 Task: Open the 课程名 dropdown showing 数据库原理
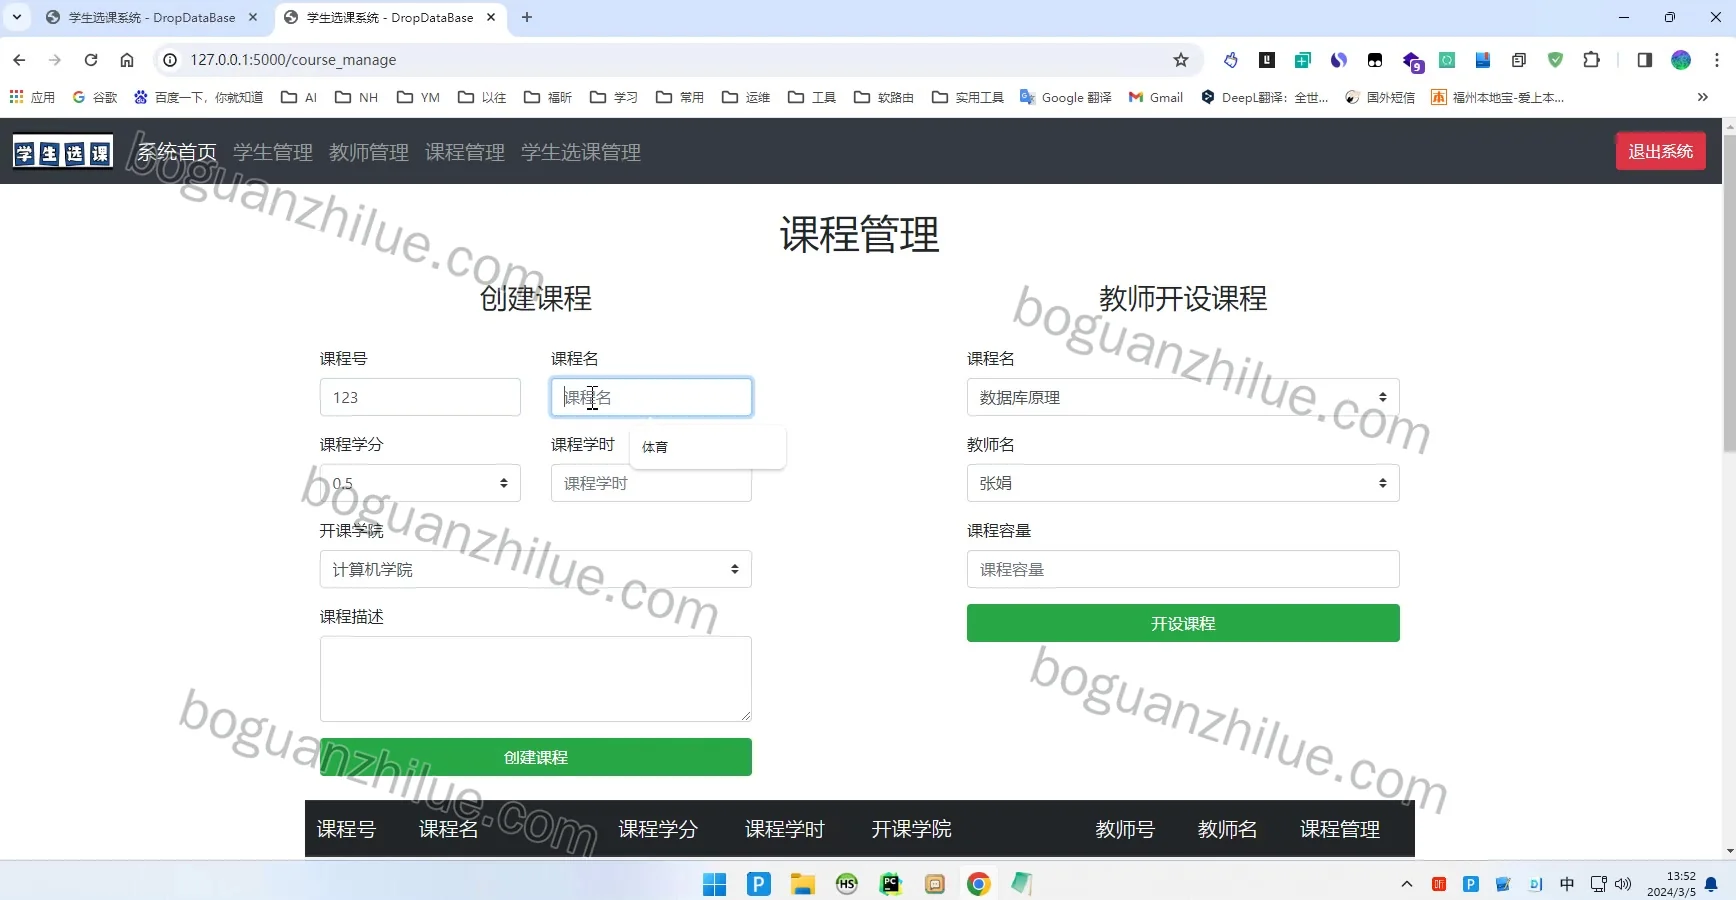[1183, 397]
